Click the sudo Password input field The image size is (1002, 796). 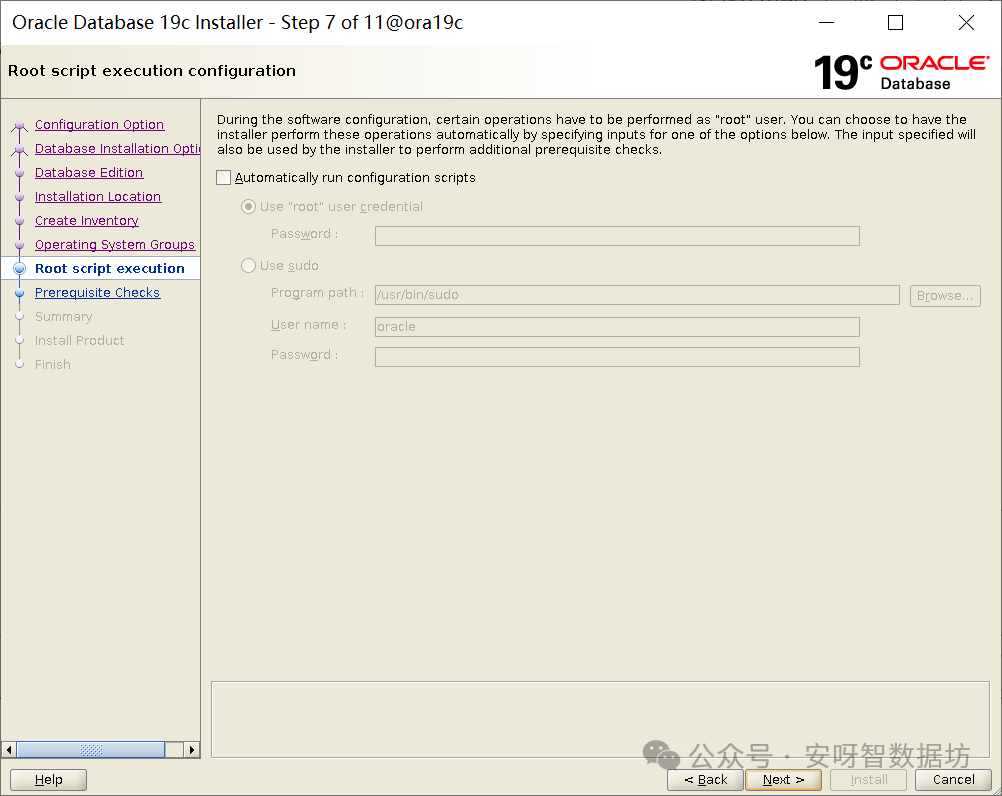(x=617, y=356)
